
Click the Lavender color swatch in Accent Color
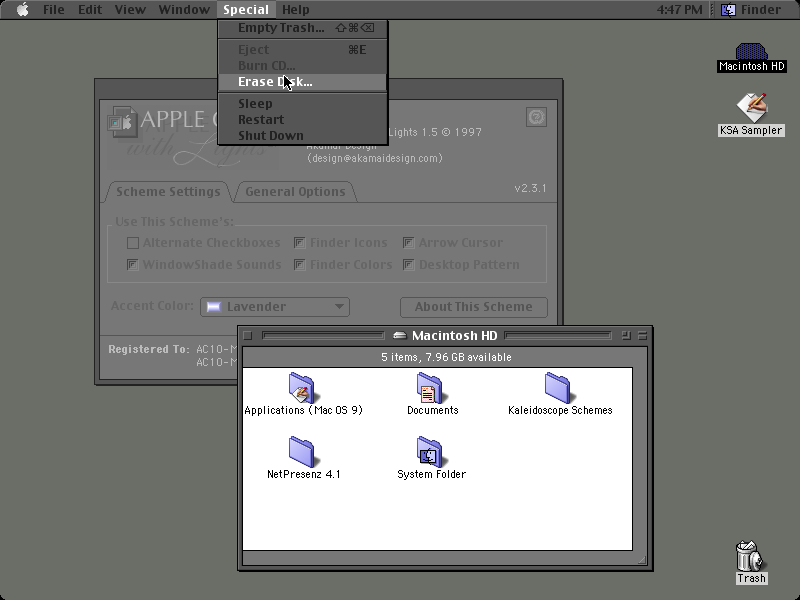tap(213, 307)
